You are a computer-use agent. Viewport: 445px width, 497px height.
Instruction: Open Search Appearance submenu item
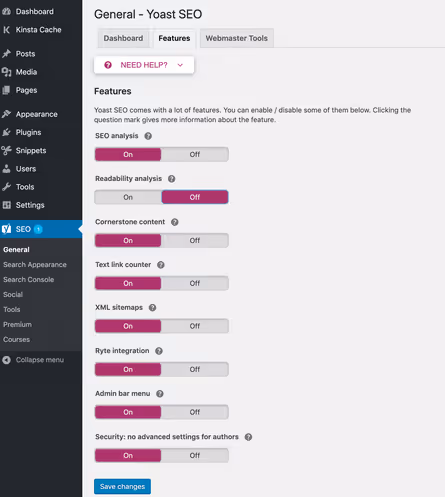[35, 265]
